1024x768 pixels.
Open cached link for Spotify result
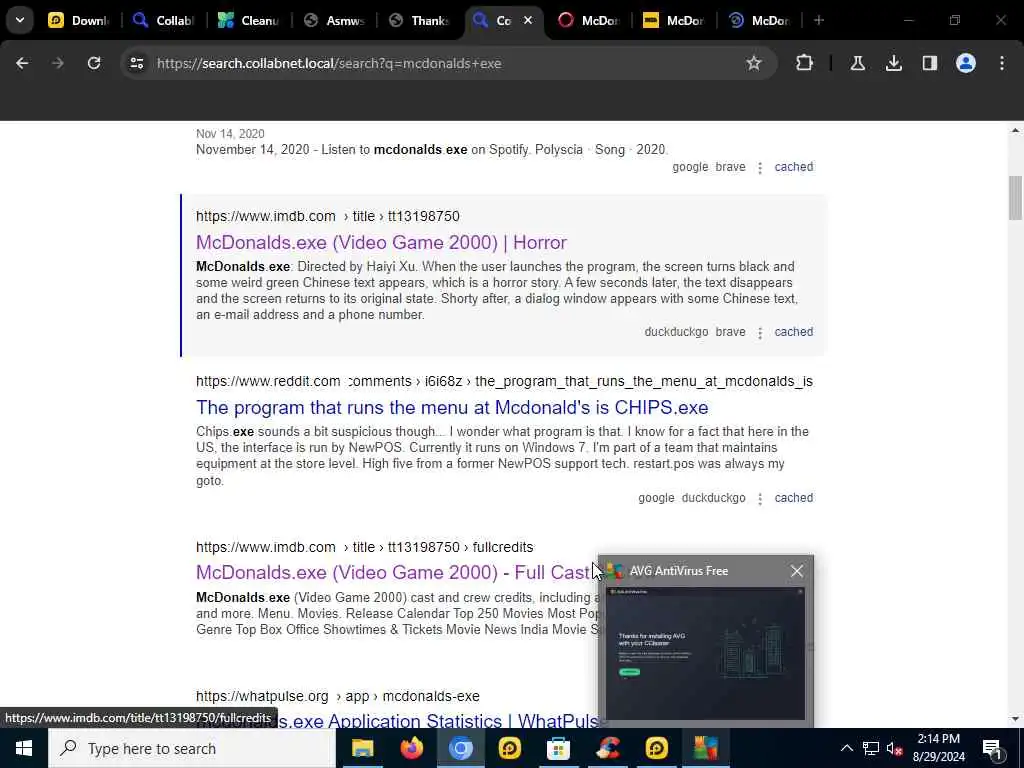pos(793,167)
